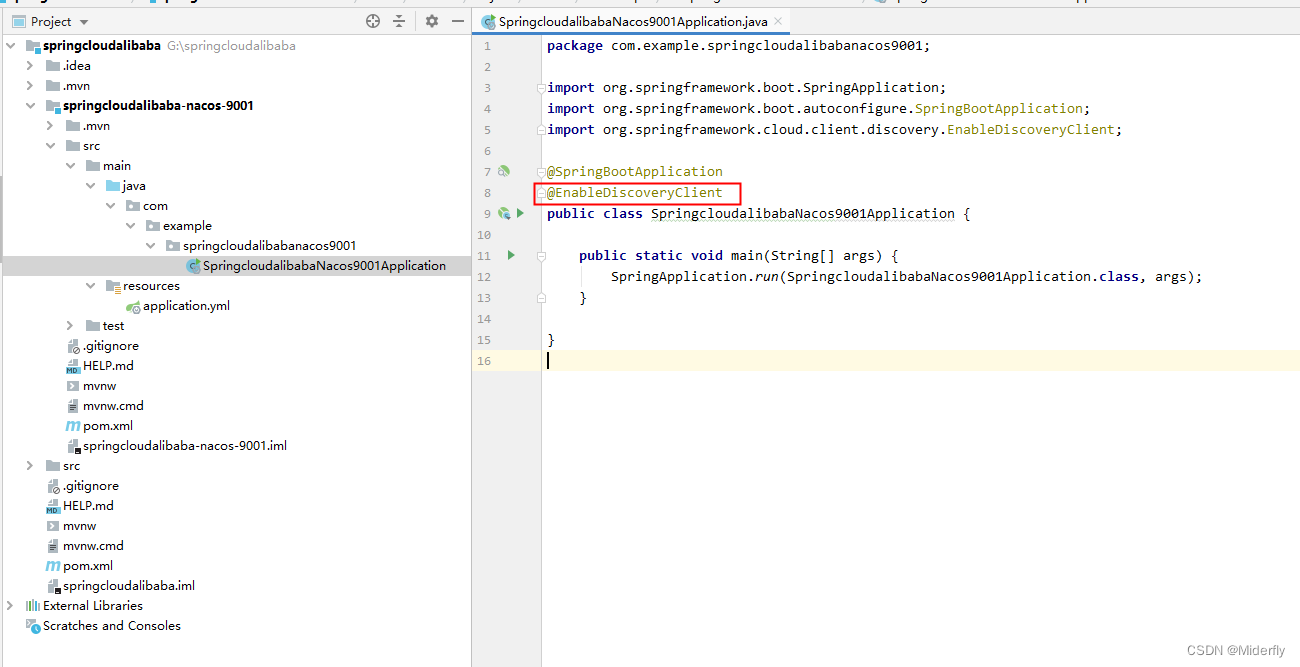Expand the .idea folder arrow
1300x667 pixels.
(31, 66)
